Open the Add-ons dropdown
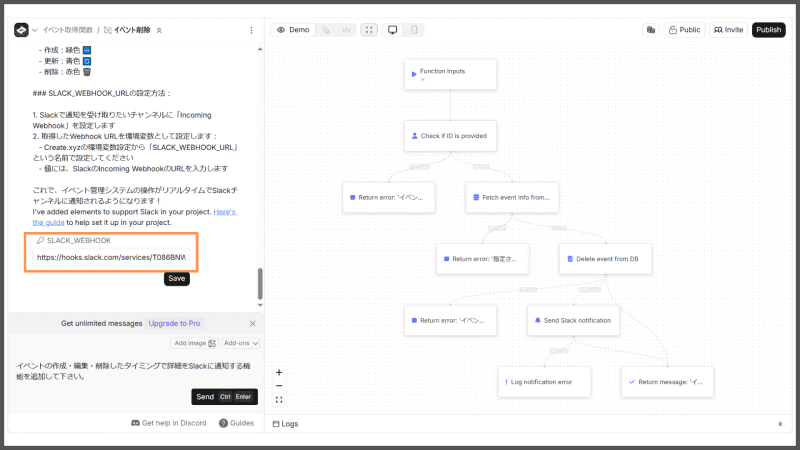Screen dimensions: 800x450 [241, 343]
